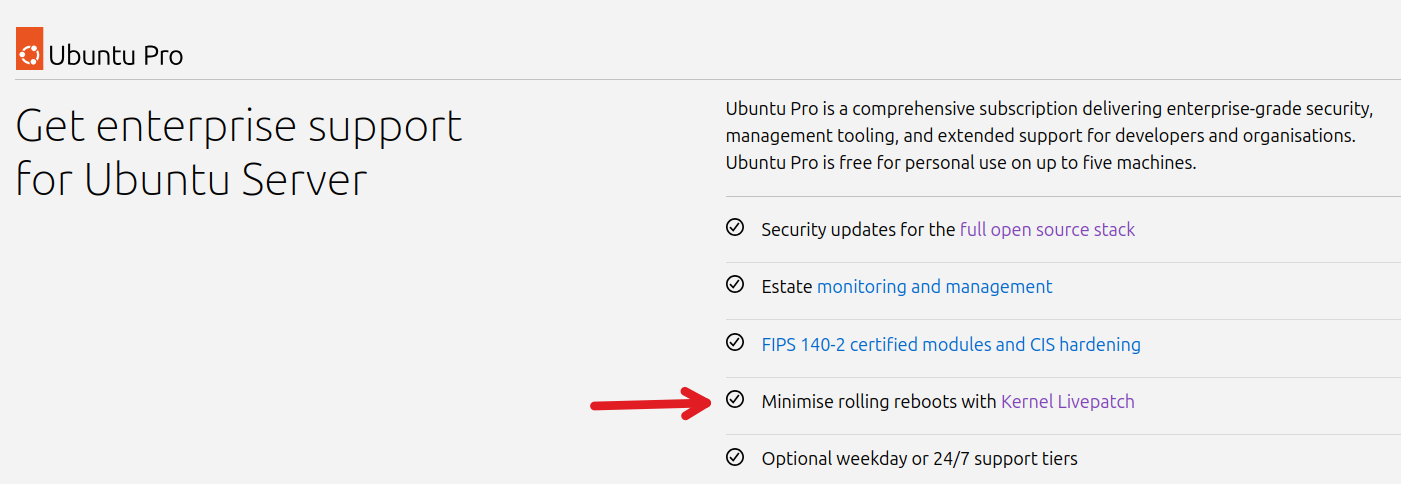Follow the "monitoring and management" link
Image resolution: width=1401 pixels, height=484 pixels.
pos(934,287)
